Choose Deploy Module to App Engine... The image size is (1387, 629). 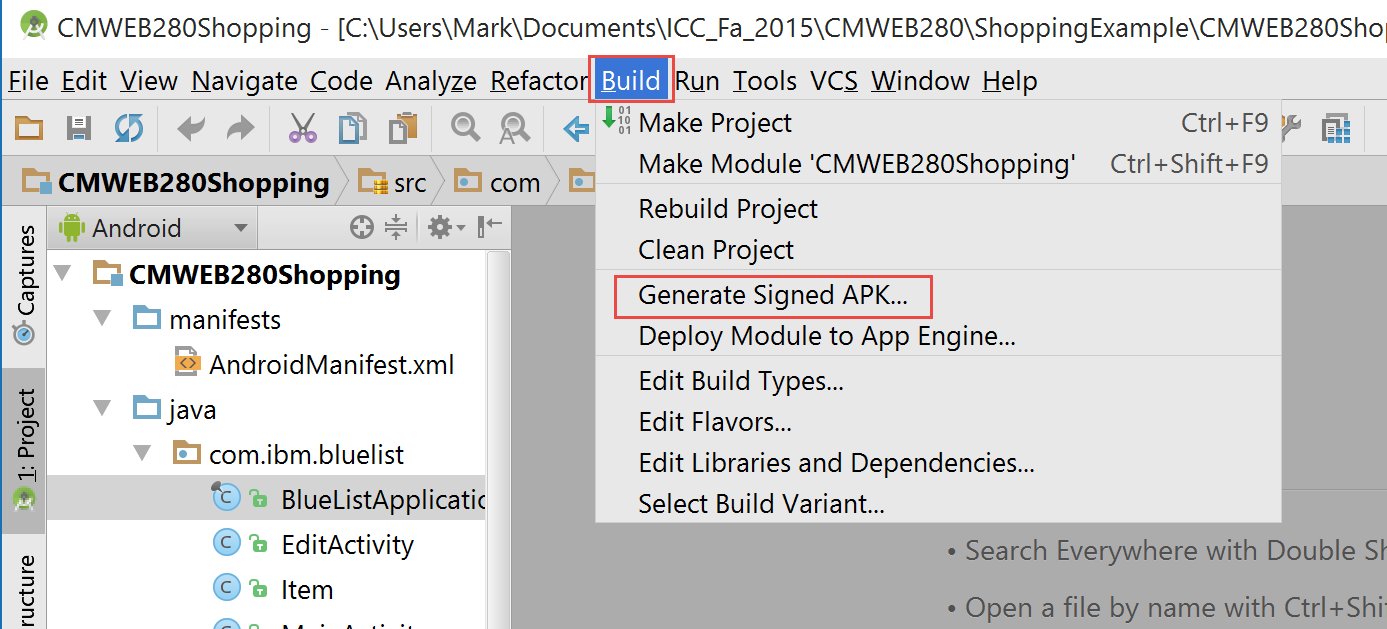[938, 336]
